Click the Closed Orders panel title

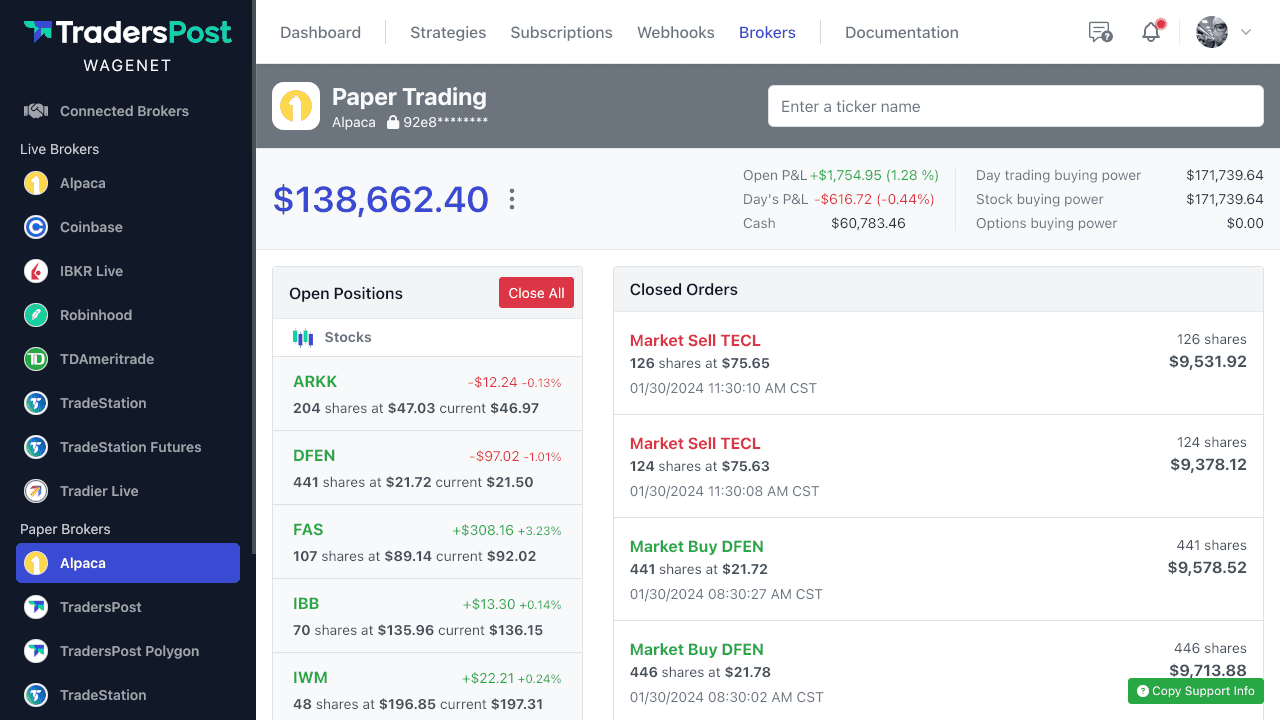pos(684,289)
